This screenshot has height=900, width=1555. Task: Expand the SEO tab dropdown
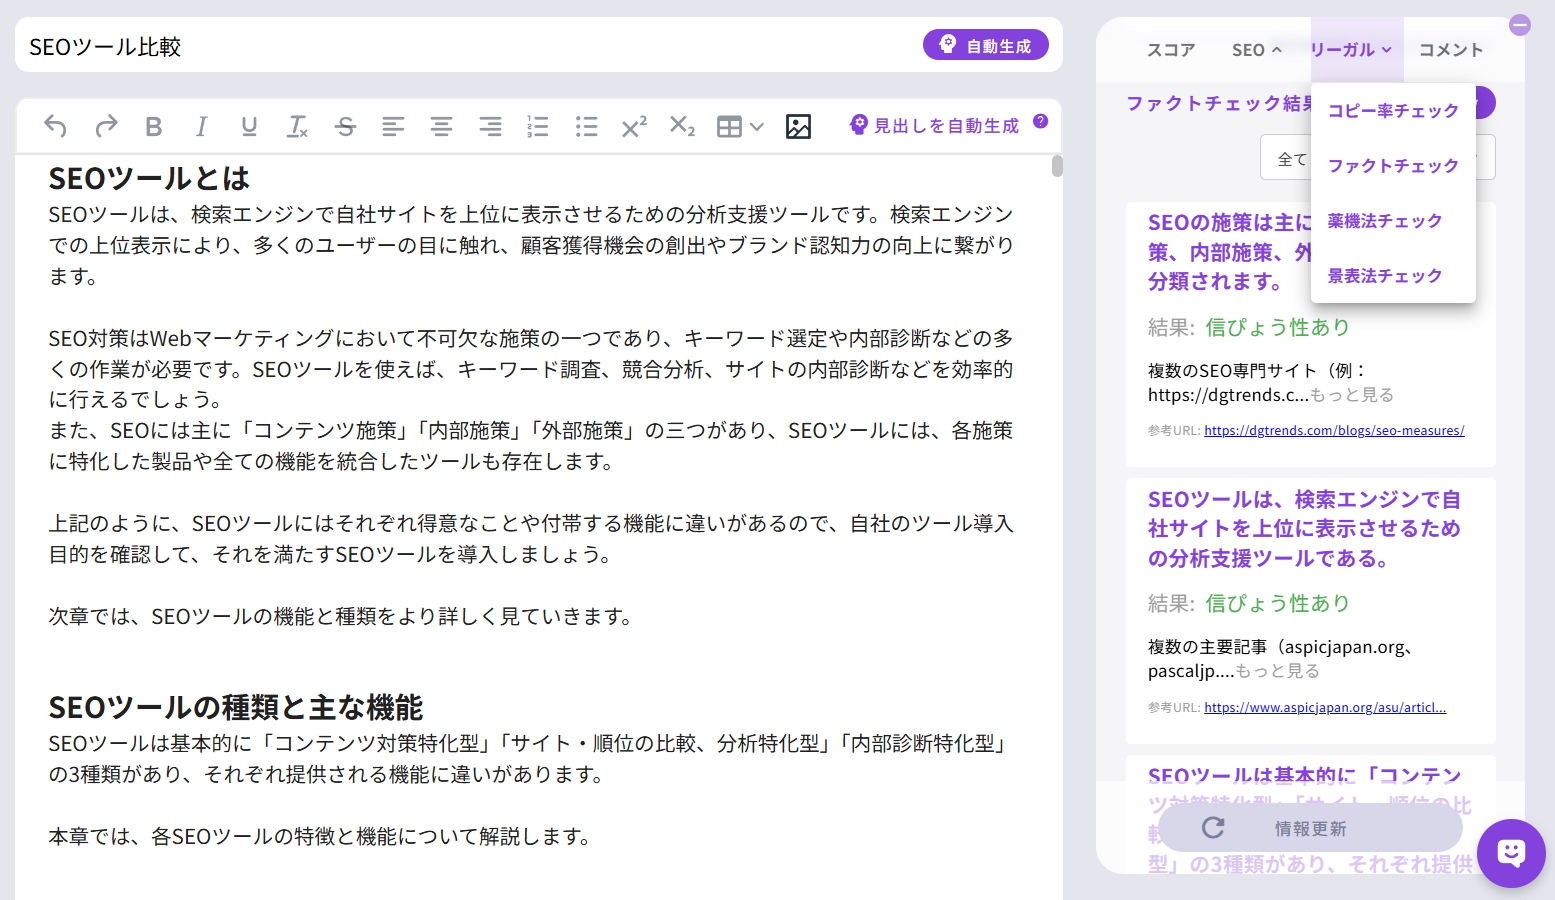[x=1256, y=49]
